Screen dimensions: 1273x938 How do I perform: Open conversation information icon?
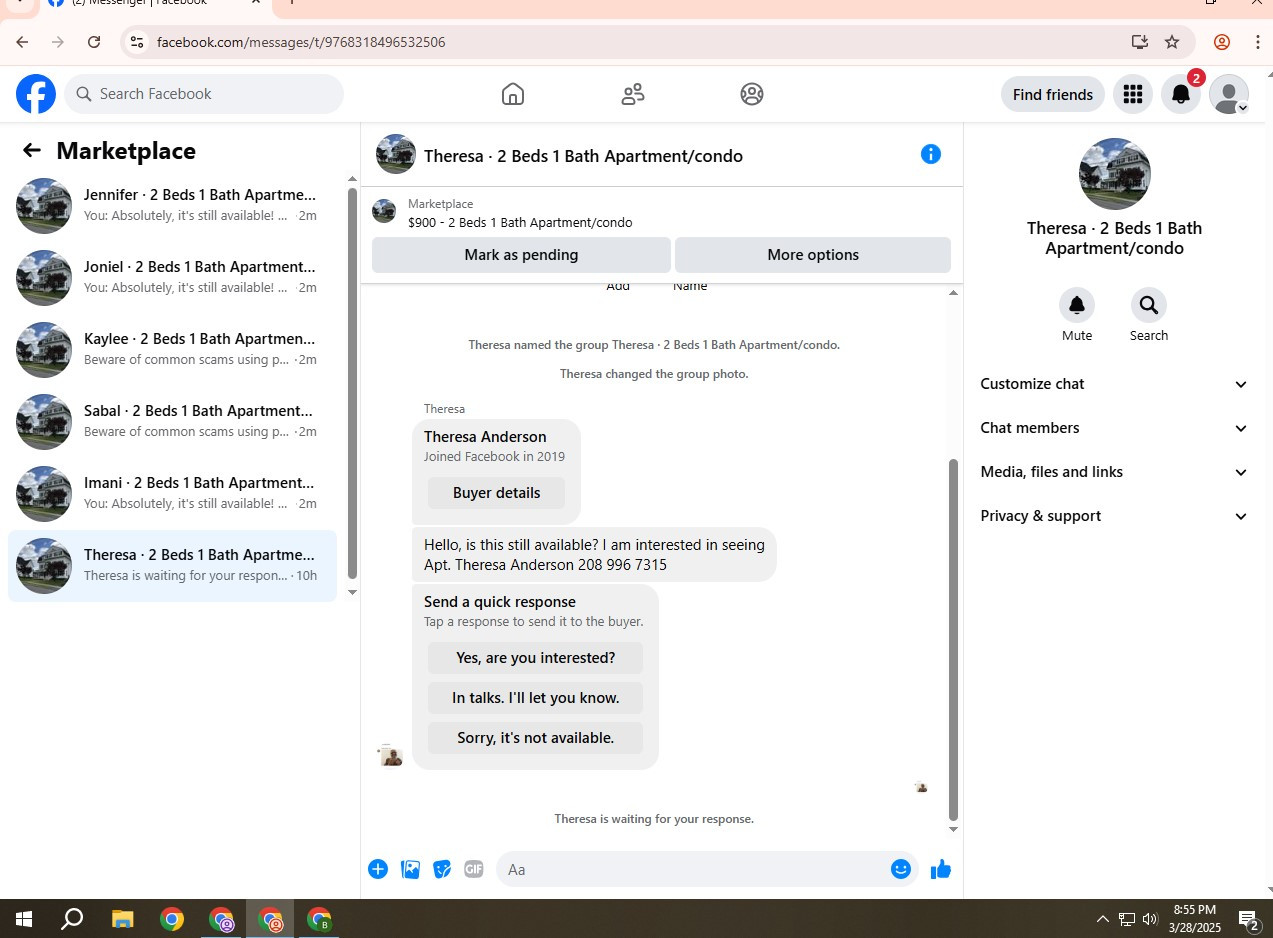[x=931, y=154]
